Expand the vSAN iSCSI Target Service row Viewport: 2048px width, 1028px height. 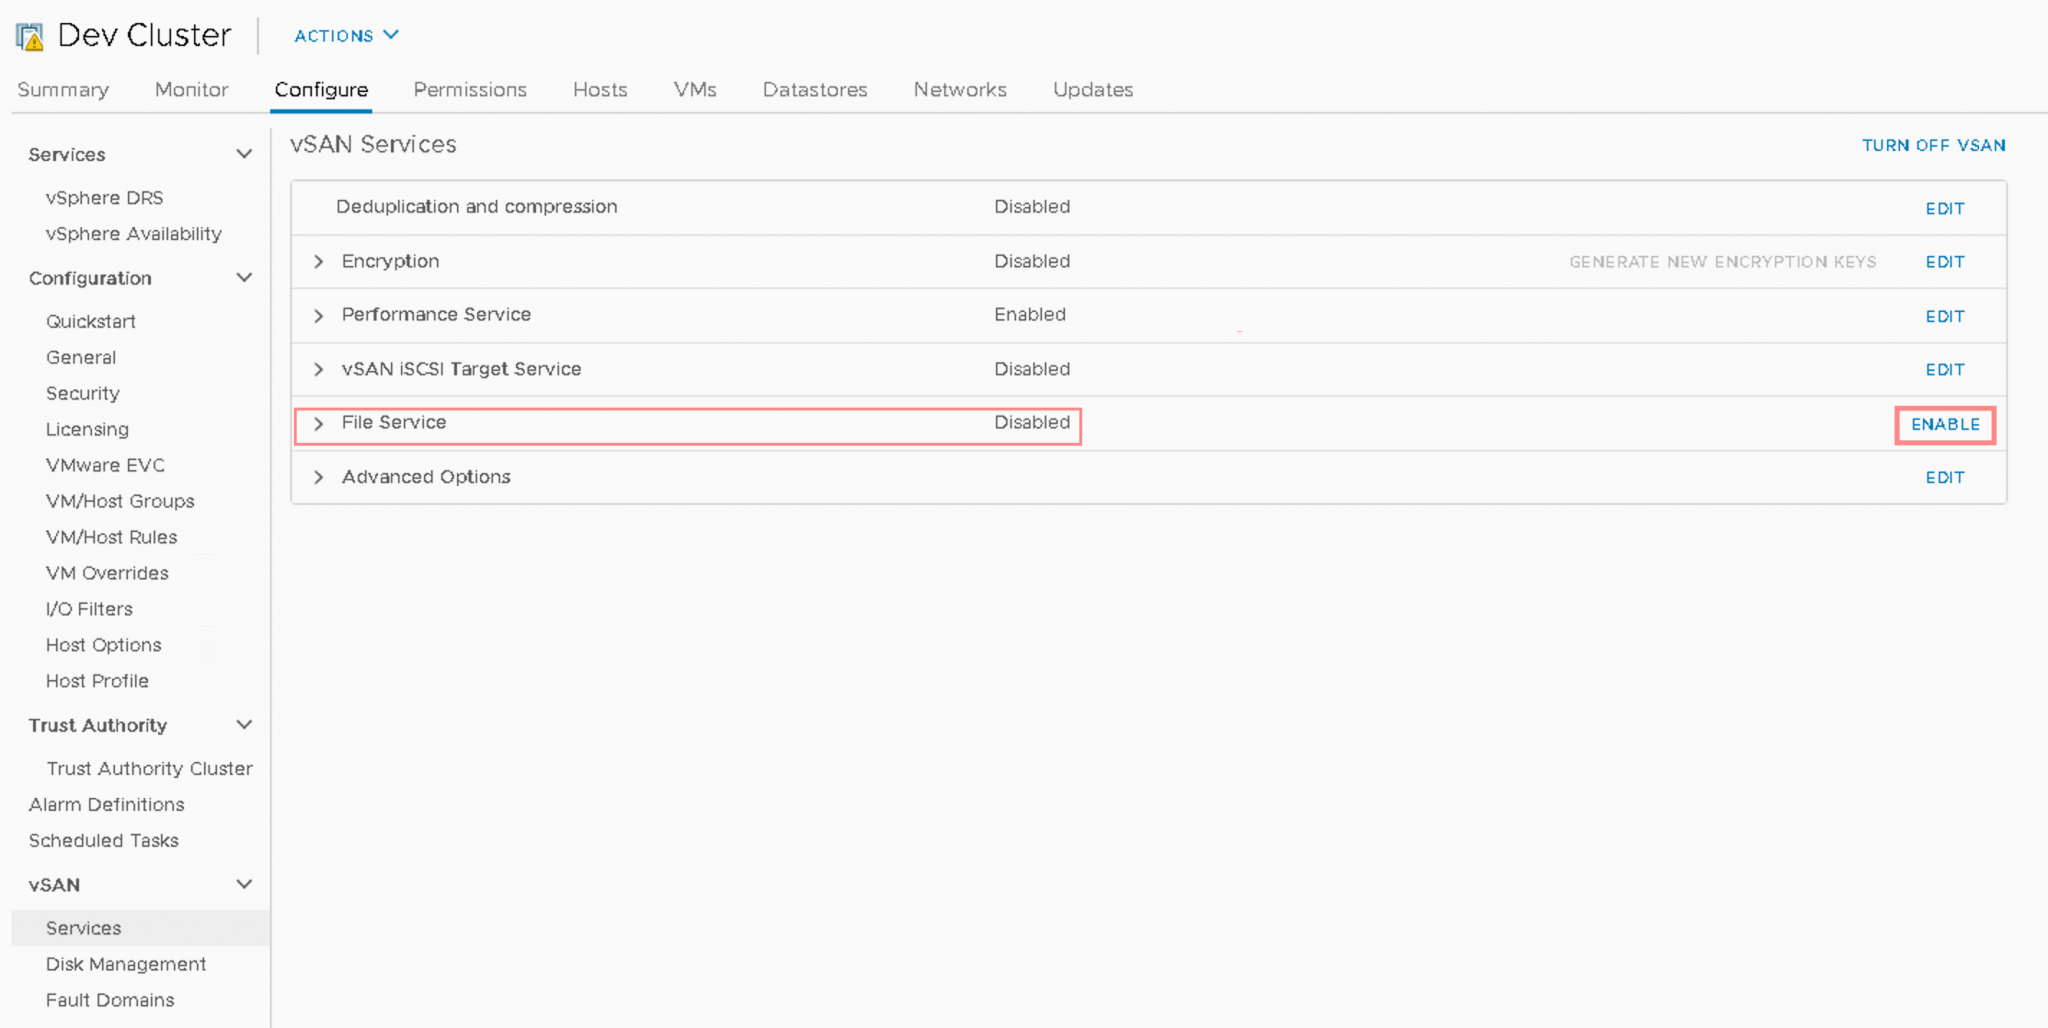[318, 370]
